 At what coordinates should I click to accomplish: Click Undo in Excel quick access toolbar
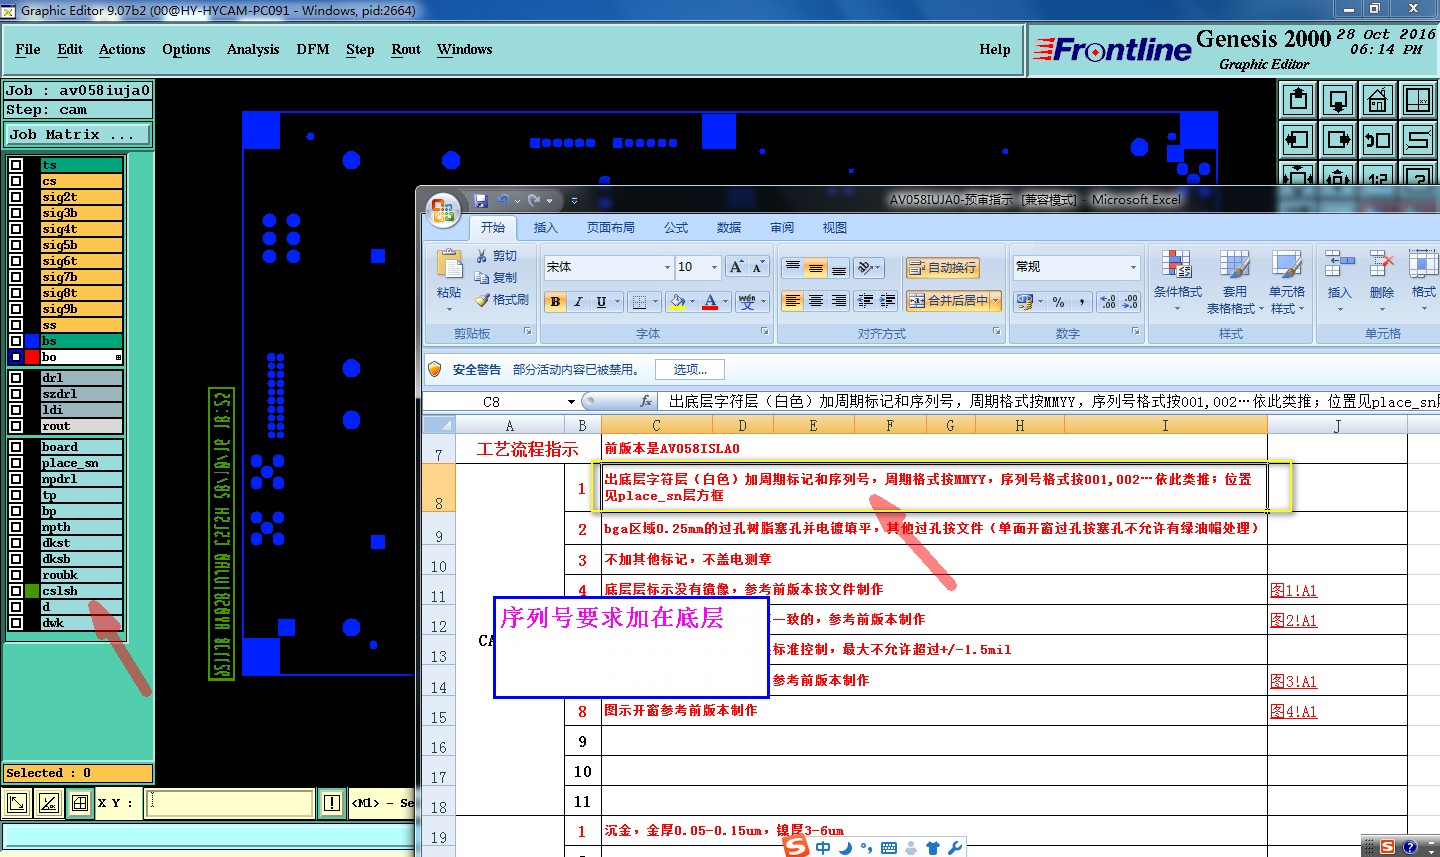(504, 201)
